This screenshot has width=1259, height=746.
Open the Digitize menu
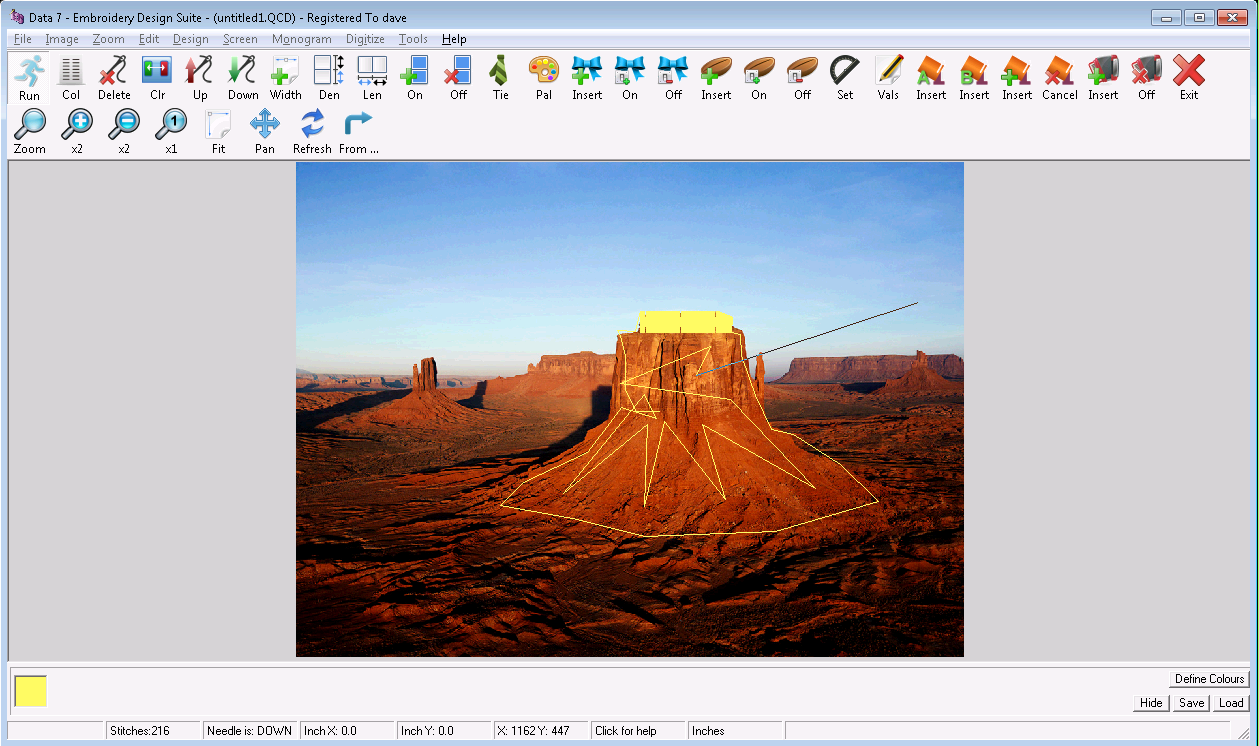click(x=365, y=39)
